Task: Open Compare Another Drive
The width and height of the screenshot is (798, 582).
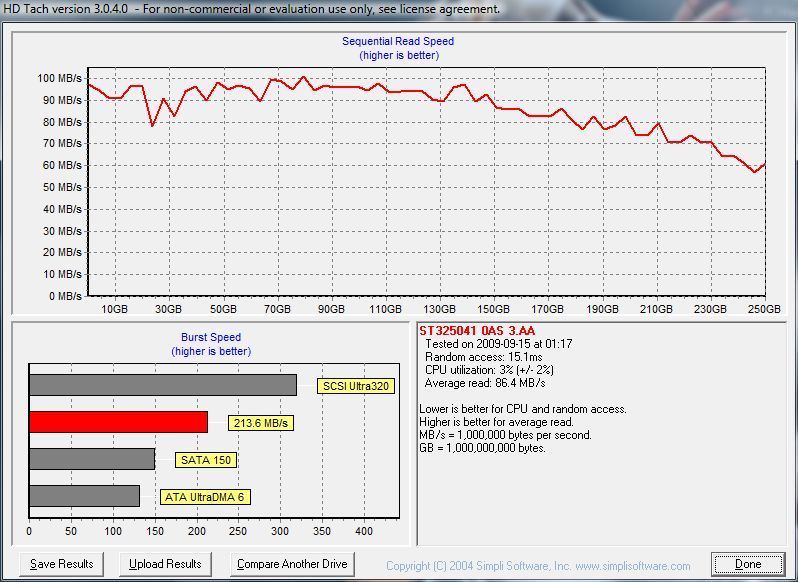Action: pos(292,564)
